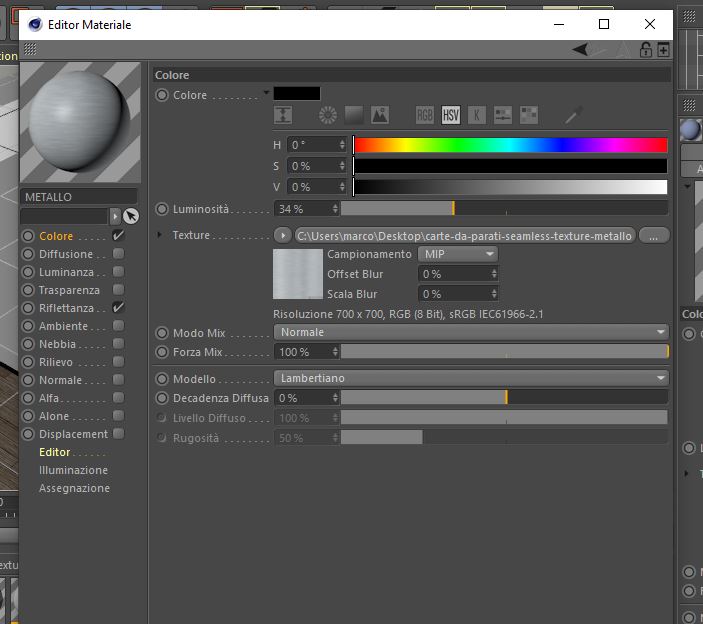Enable the Trasparenza channel checkbox
Image resolution: width=703 pixels, height=624 pixels.
pyautogui.click(x=118, y=290)
